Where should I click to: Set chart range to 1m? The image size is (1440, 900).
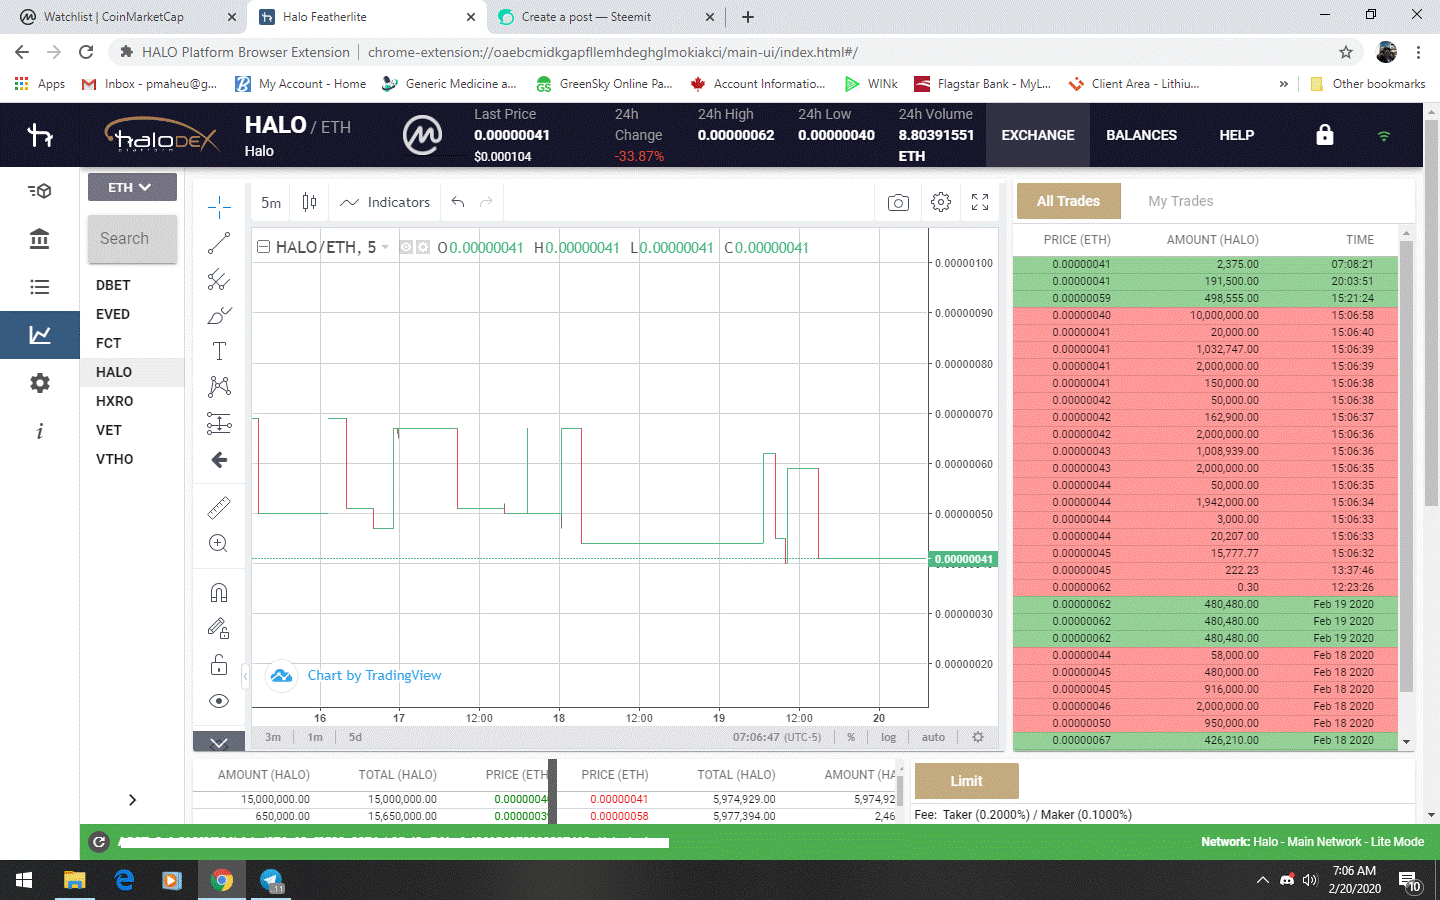pos(315,737)
